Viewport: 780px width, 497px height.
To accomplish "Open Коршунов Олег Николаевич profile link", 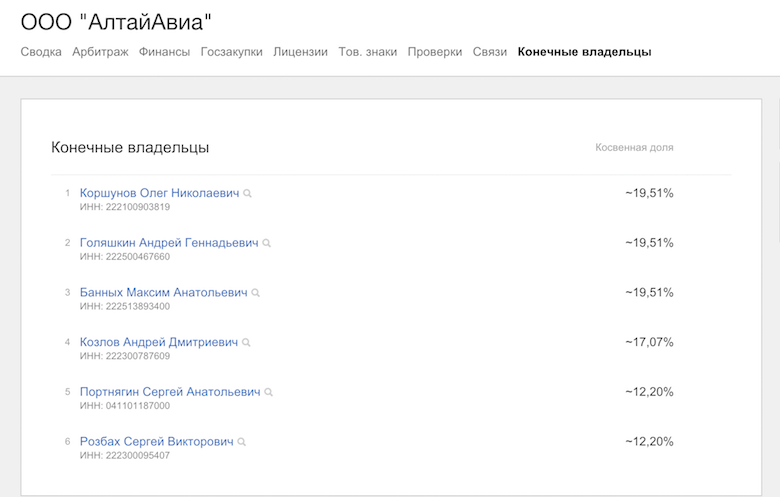I will [160, 193].
